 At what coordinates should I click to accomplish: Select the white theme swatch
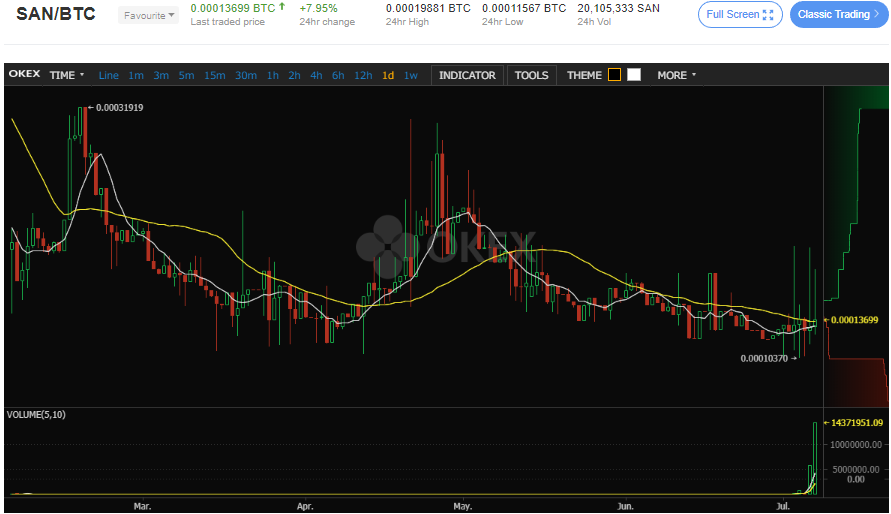coord(634,75)
